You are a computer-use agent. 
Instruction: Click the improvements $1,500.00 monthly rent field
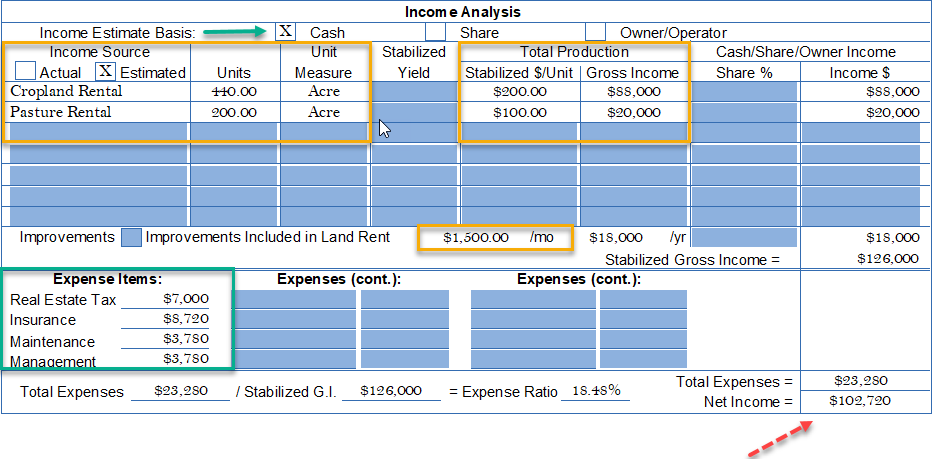[x=478, y=238]
